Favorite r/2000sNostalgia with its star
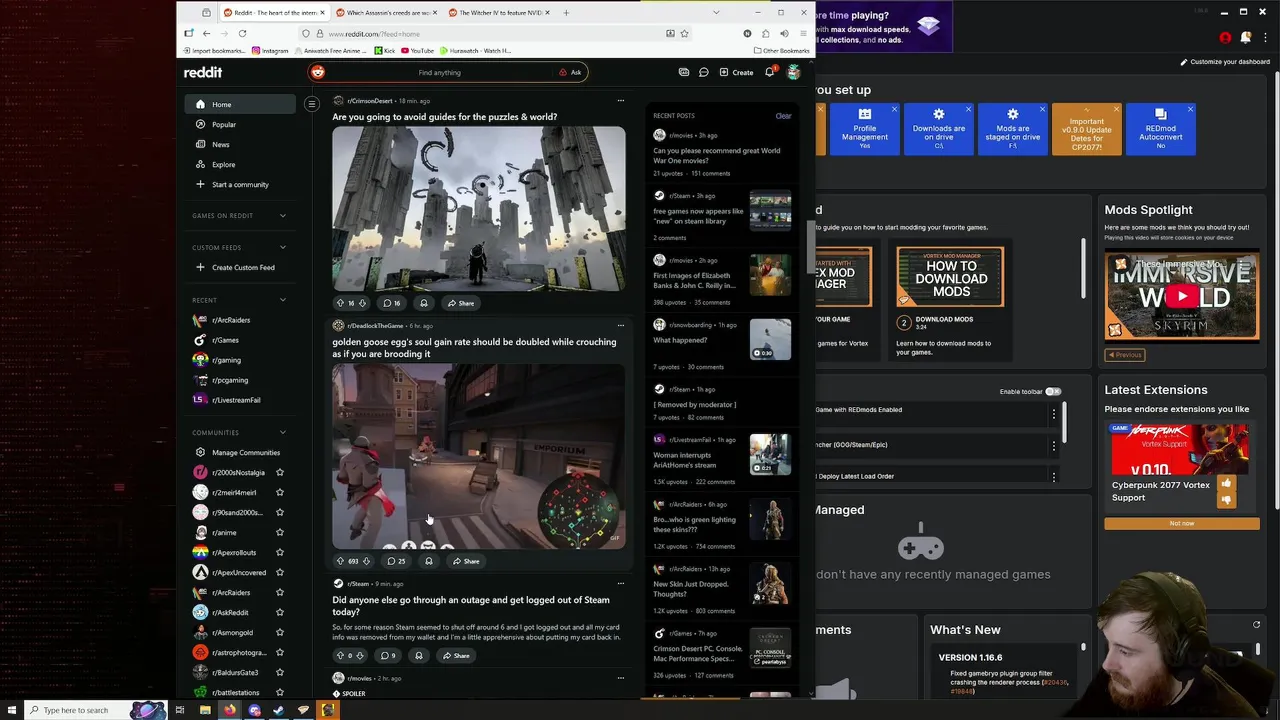This screenshot has width=1280, height=720. coord(280,472)
